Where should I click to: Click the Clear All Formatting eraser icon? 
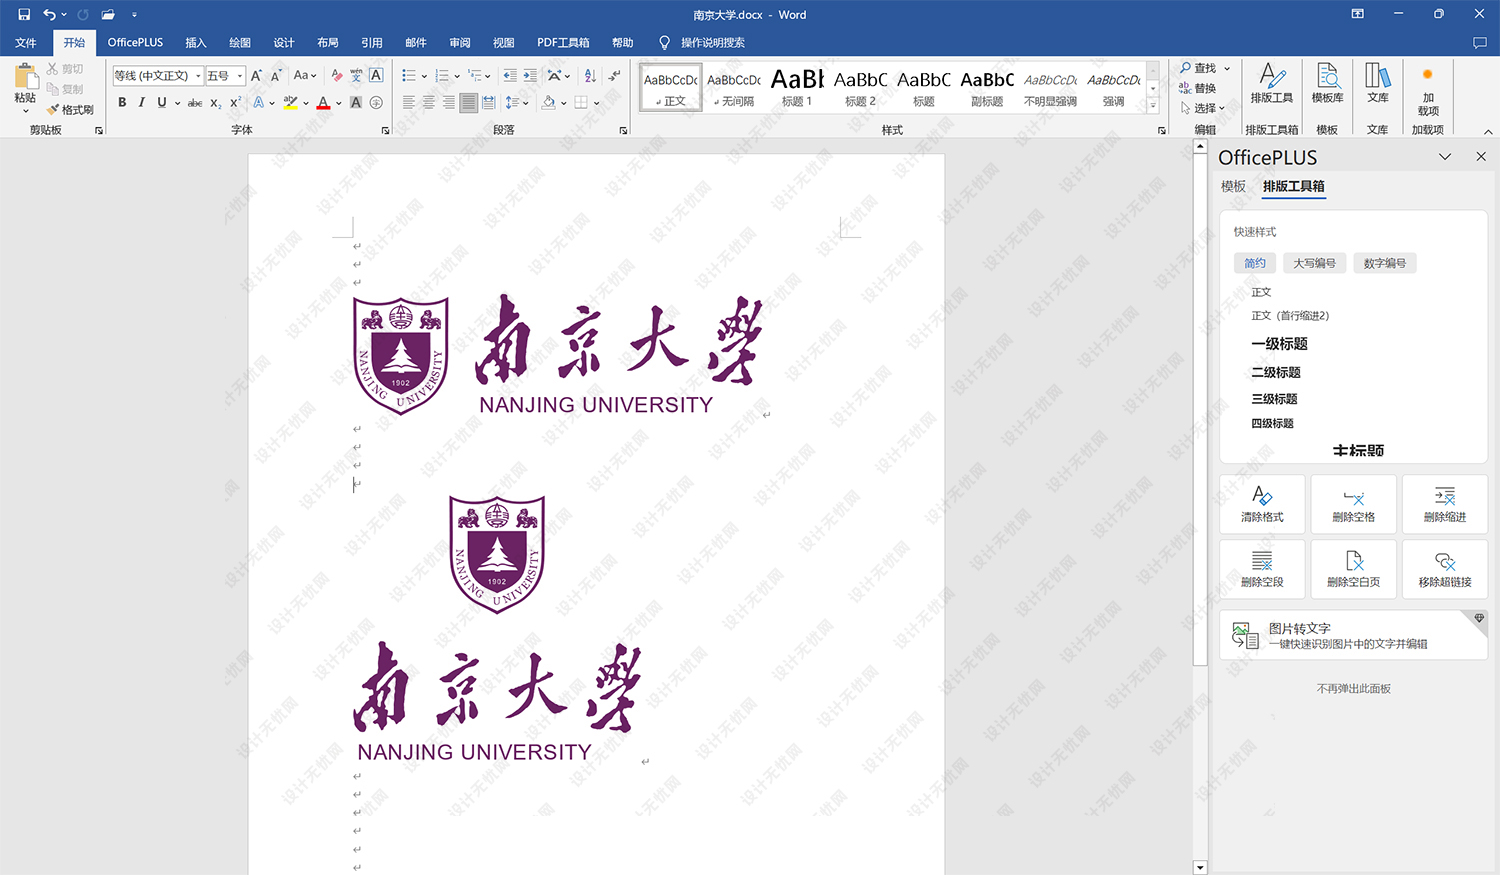click(x=337, y=75)
